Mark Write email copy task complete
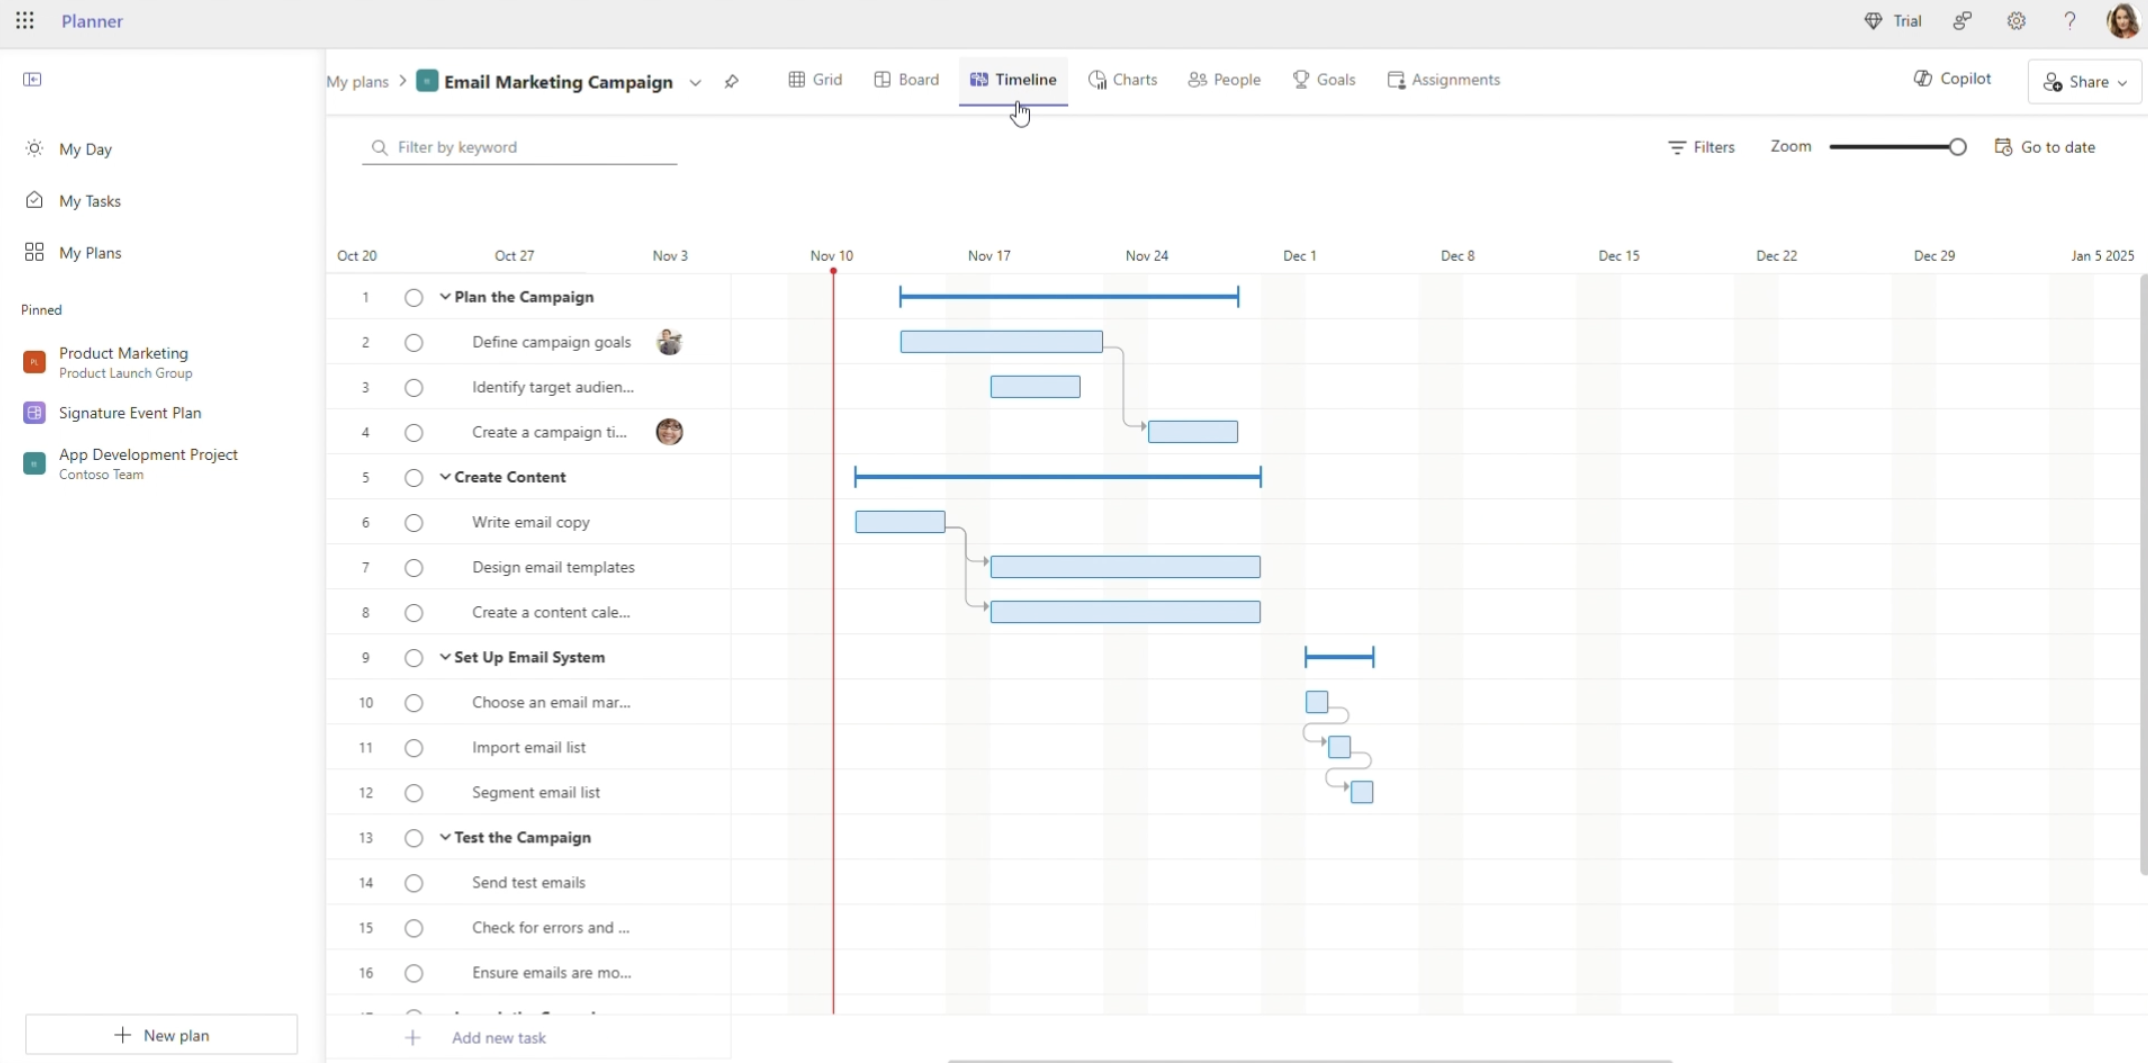 (x=413, y=523)
